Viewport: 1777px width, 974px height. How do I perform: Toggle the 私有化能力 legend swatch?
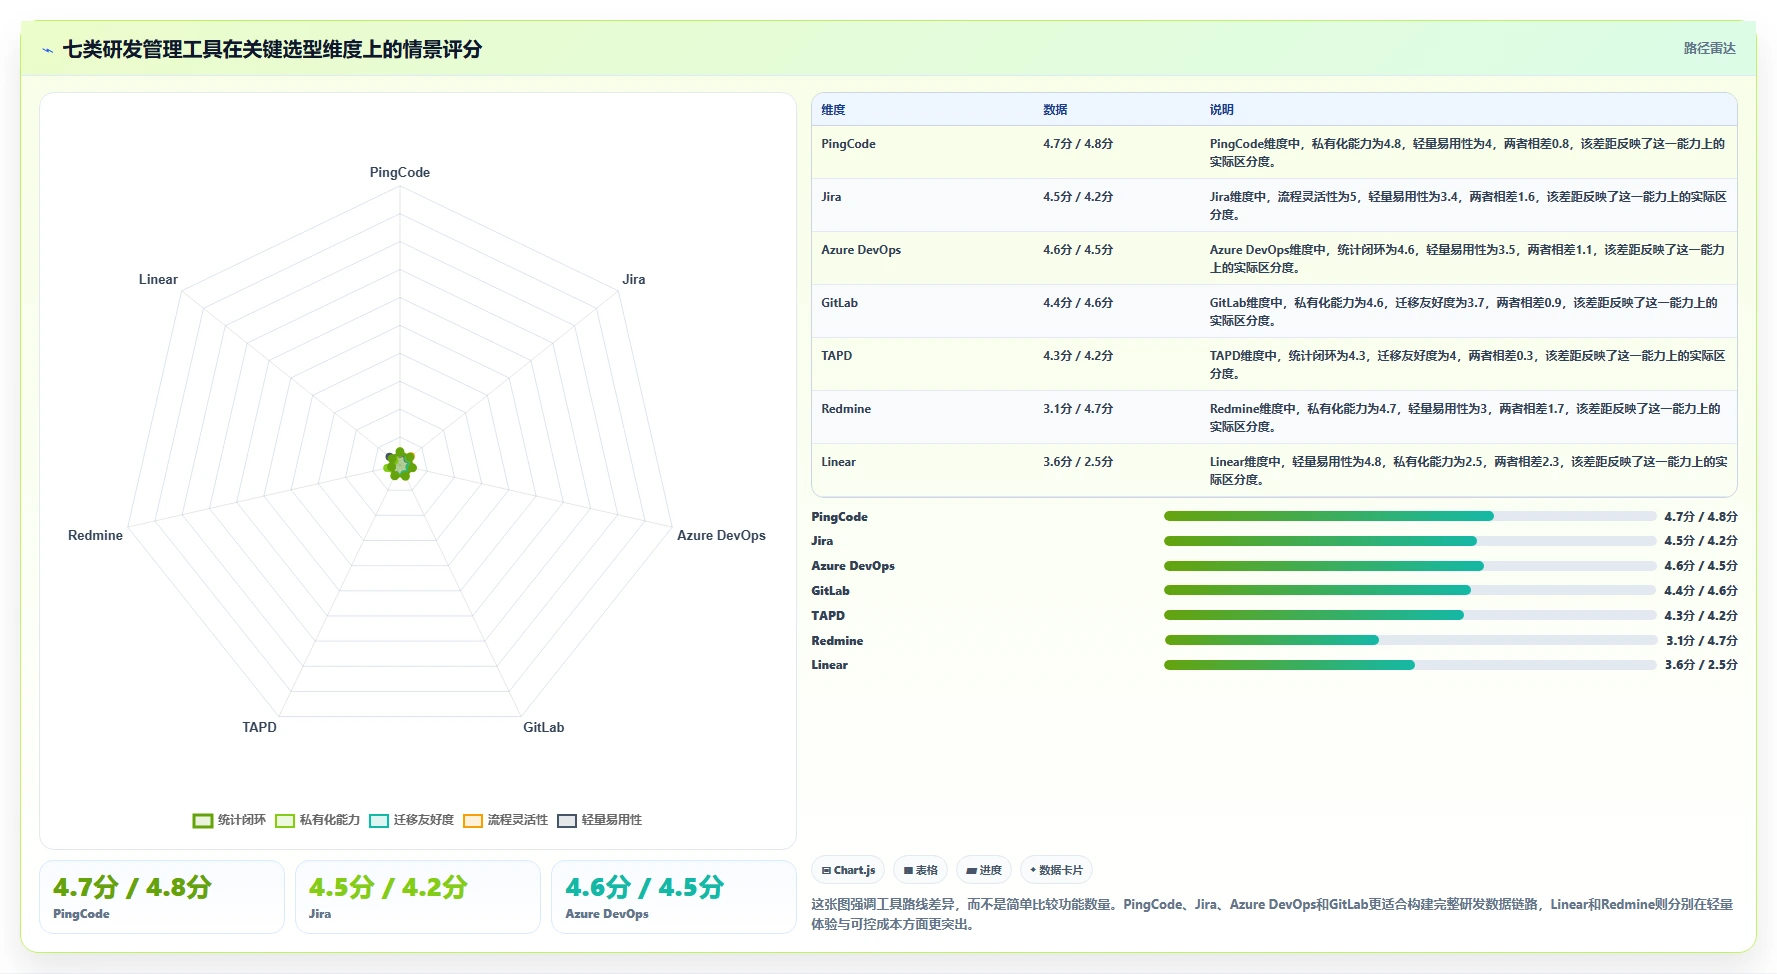click(x=285, y=821)
